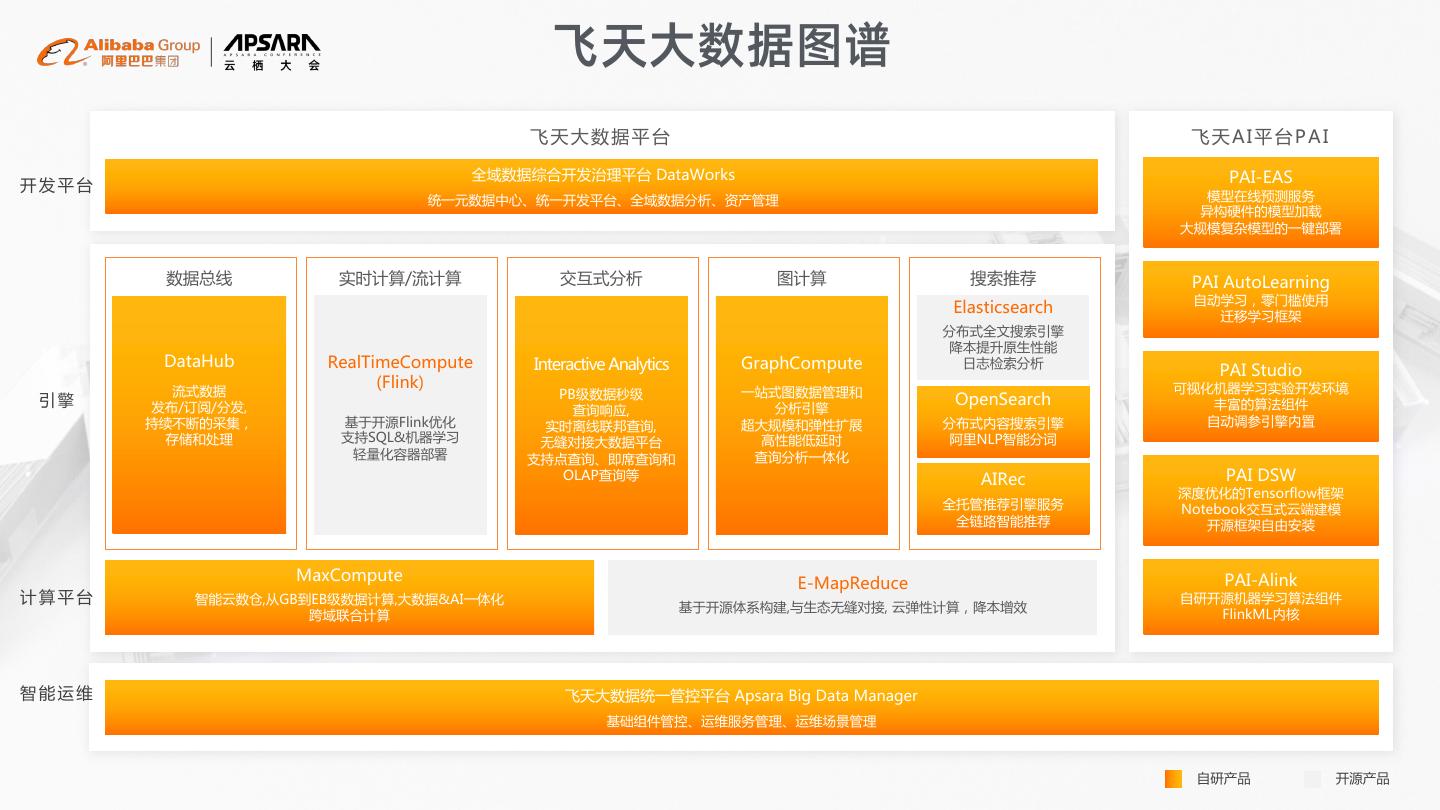Click the E-MapReduce block
The height and width of the screenshot is (810, 1440).
point(852,597)
